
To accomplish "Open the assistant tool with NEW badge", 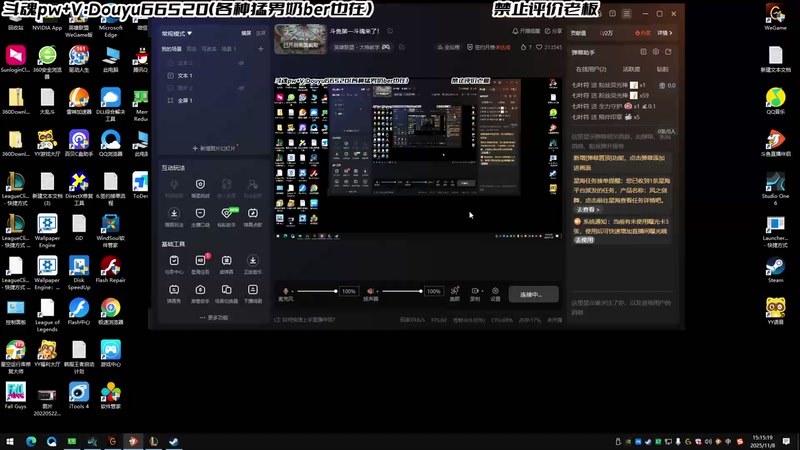I will tap(227, 217).
